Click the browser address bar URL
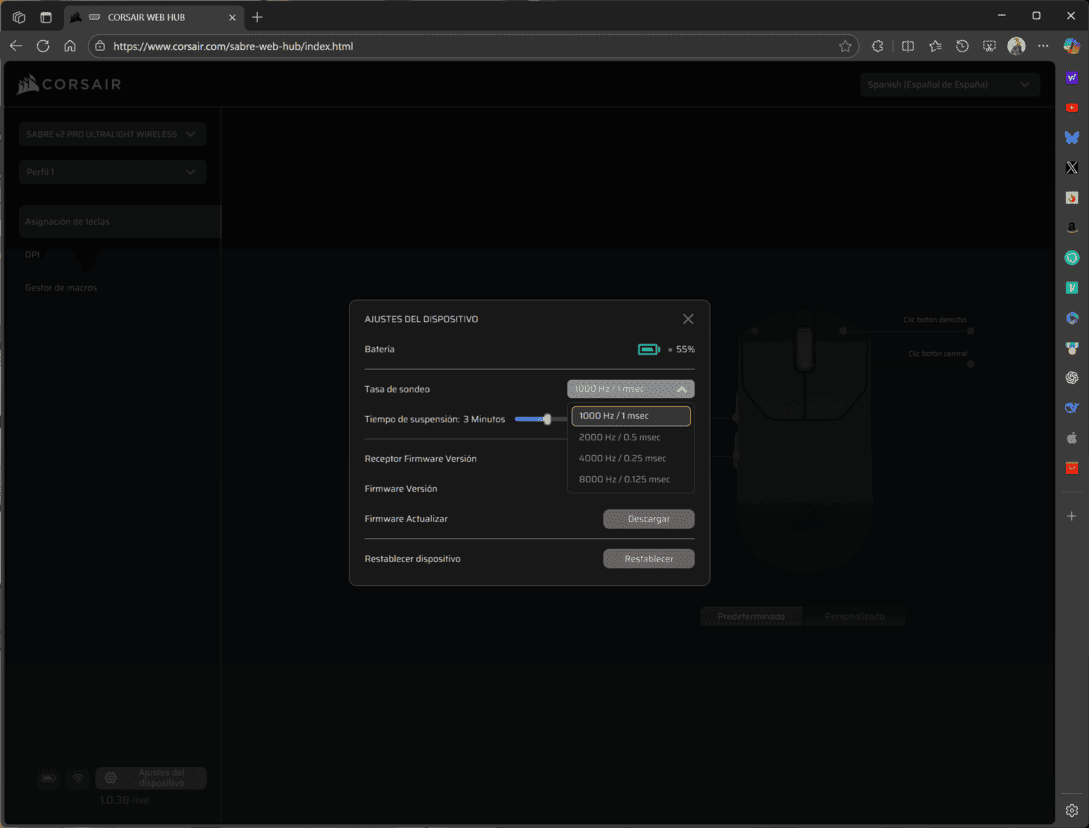Screen dimensions: 1089x828 [233, 46]
